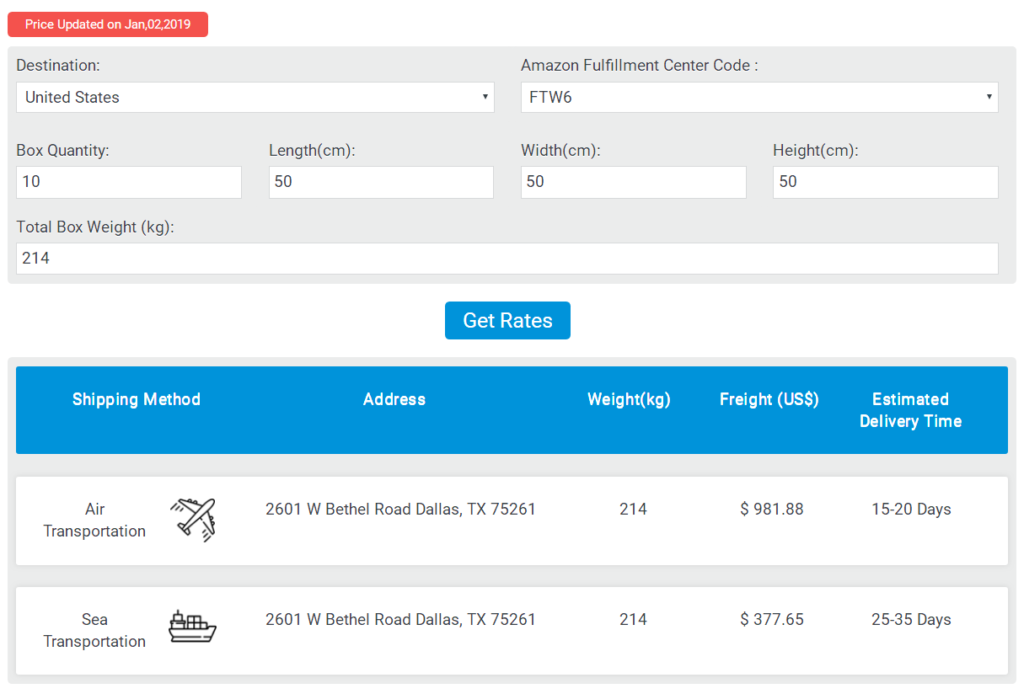Image resolution: width=1024 pixels, height=694 pixels.
Task: Select the Width(cm) input box
Action: (633, 182)
